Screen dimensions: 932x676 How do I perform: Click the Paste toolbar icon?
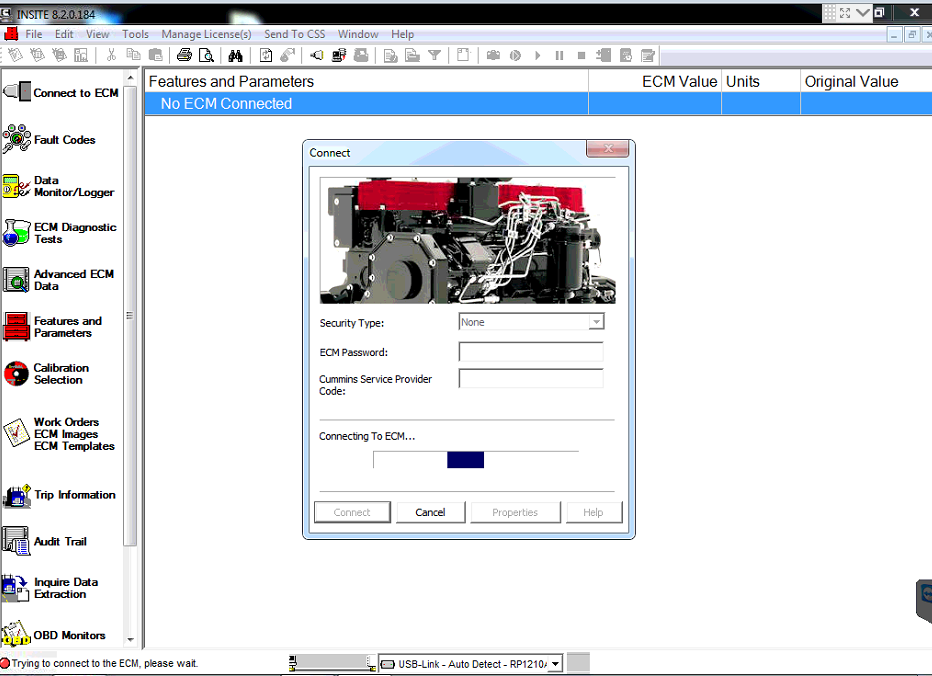(155, 55)
